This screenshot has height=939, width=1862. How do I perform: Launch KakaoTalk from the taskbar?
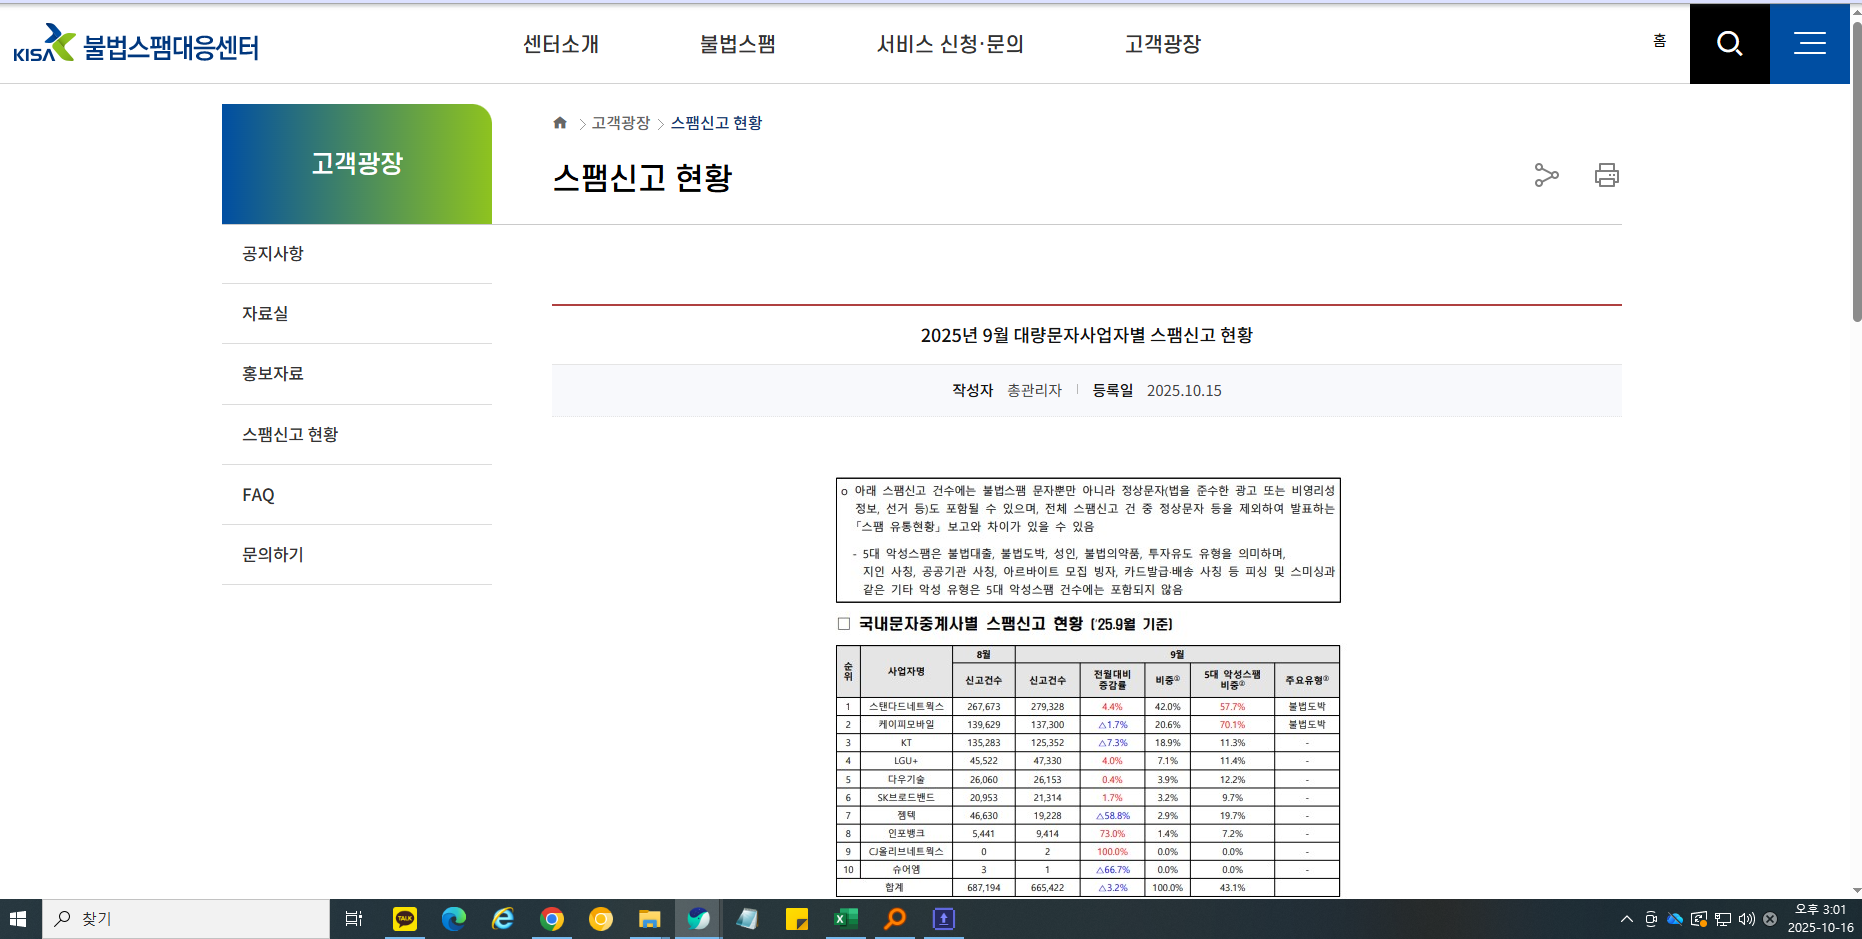coord(404,918)
